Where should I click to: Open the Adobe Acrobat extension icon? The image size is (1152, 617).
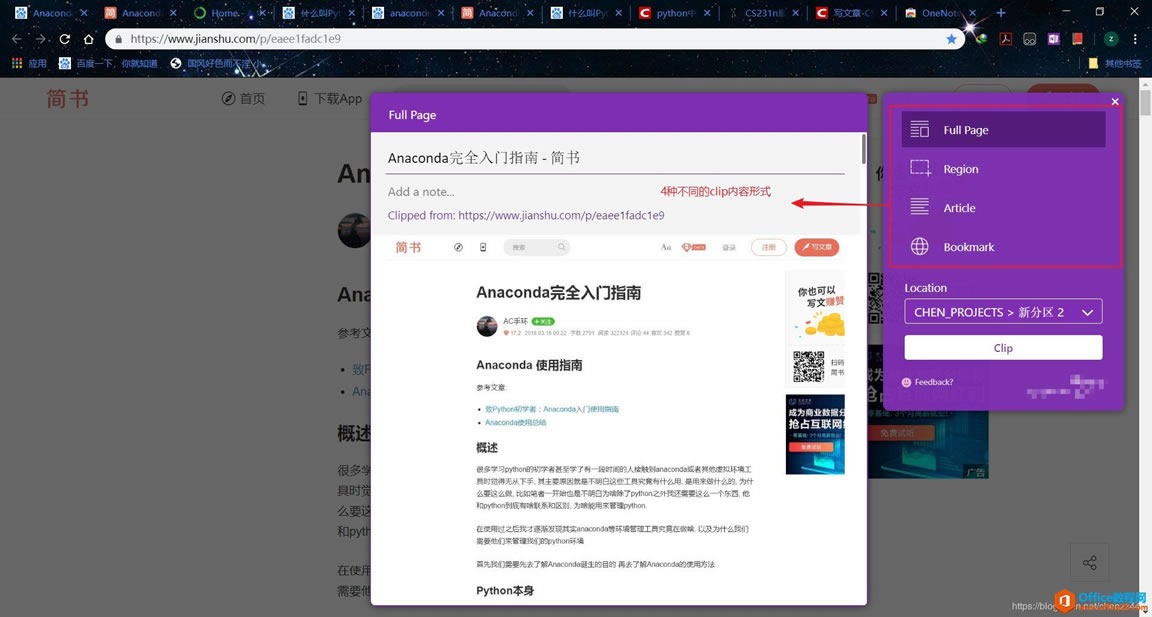click(x=1005, y=39)
